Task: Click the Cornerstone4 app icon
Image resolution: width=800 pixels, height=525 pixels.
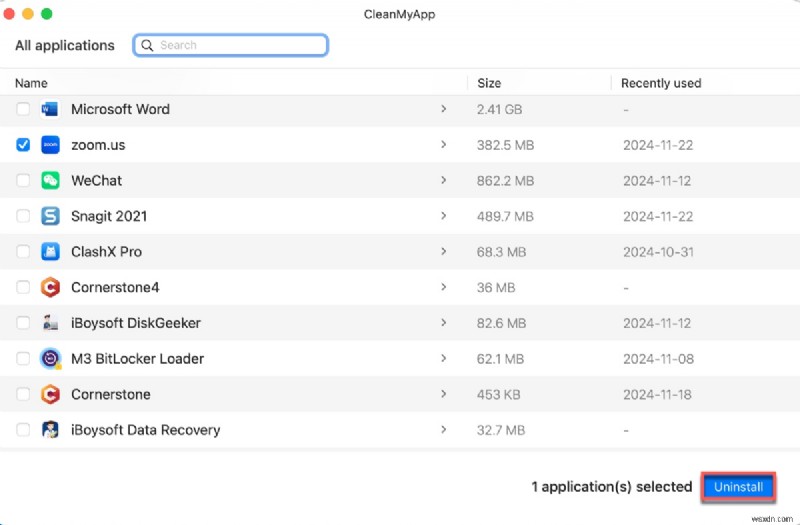Action: pos(50,288)
